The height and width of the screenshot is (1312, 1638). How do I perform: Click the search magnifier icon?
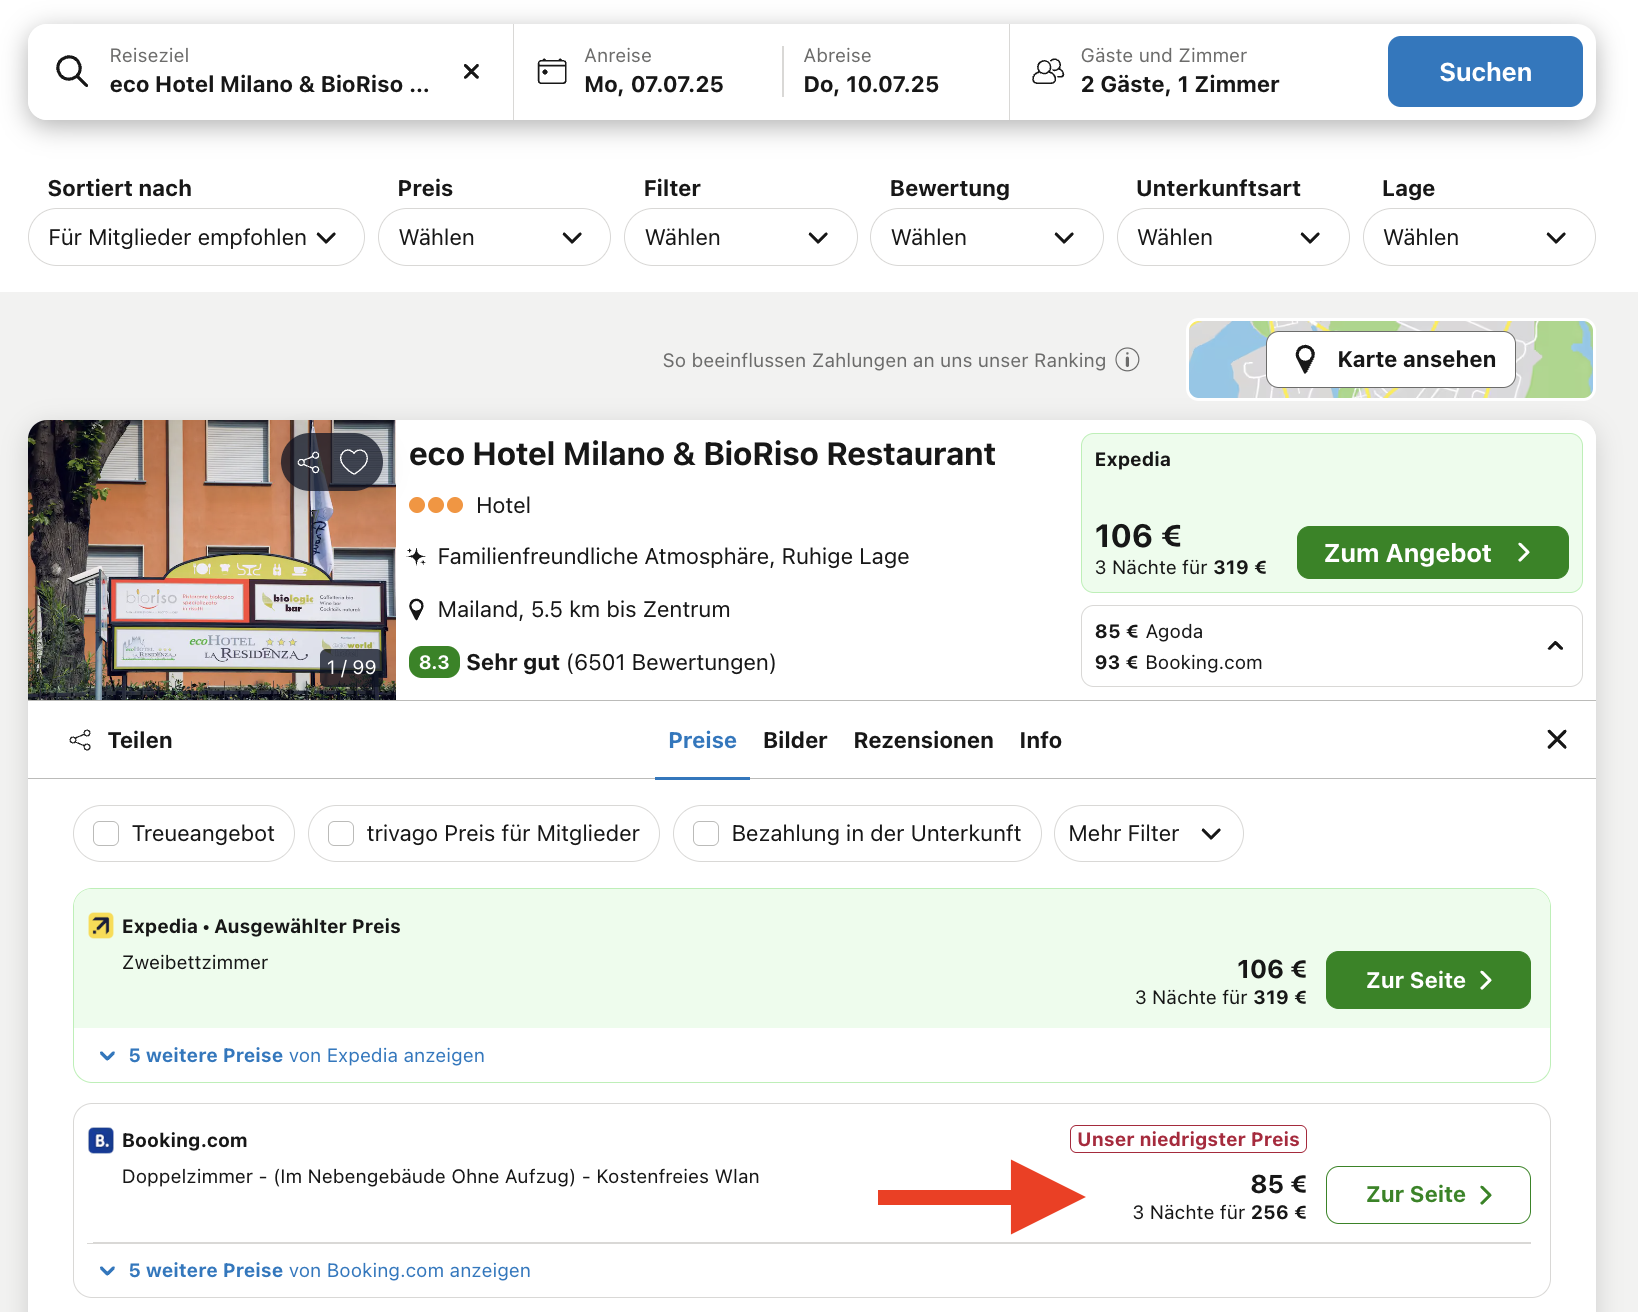coord(72,71)
